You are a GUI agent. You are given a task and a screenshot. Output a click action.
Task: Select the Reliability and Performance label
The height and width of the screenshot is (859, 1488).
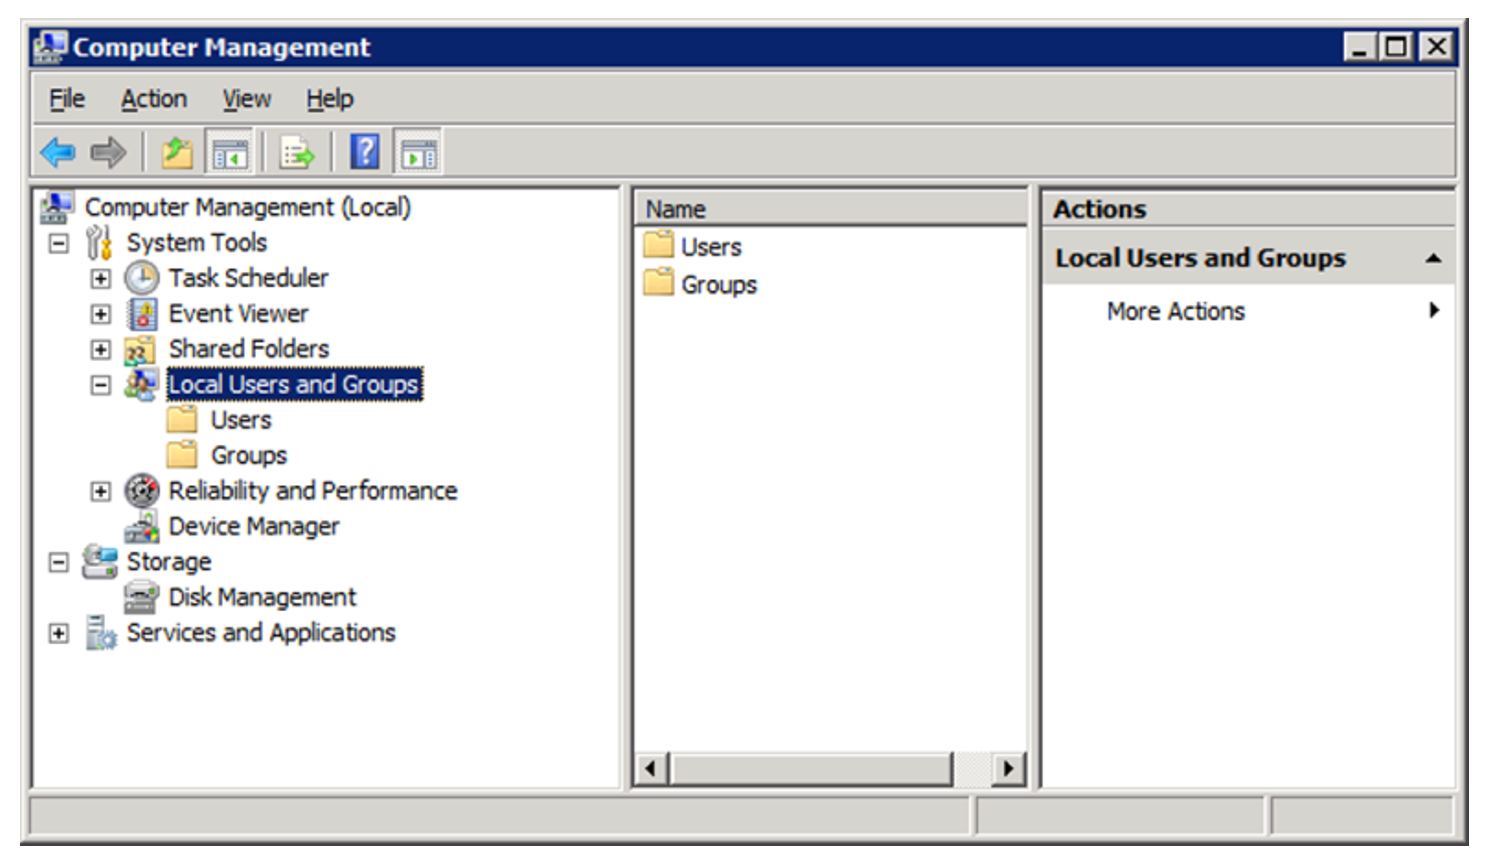tap(313, 491)
